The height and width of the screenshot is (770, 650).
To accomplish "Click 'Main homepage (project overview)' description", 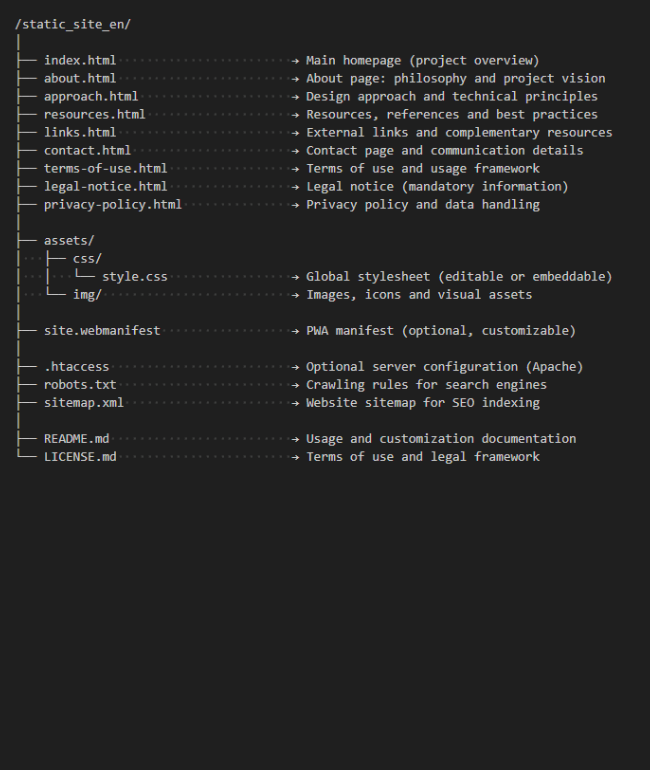I will pos(423,60).
